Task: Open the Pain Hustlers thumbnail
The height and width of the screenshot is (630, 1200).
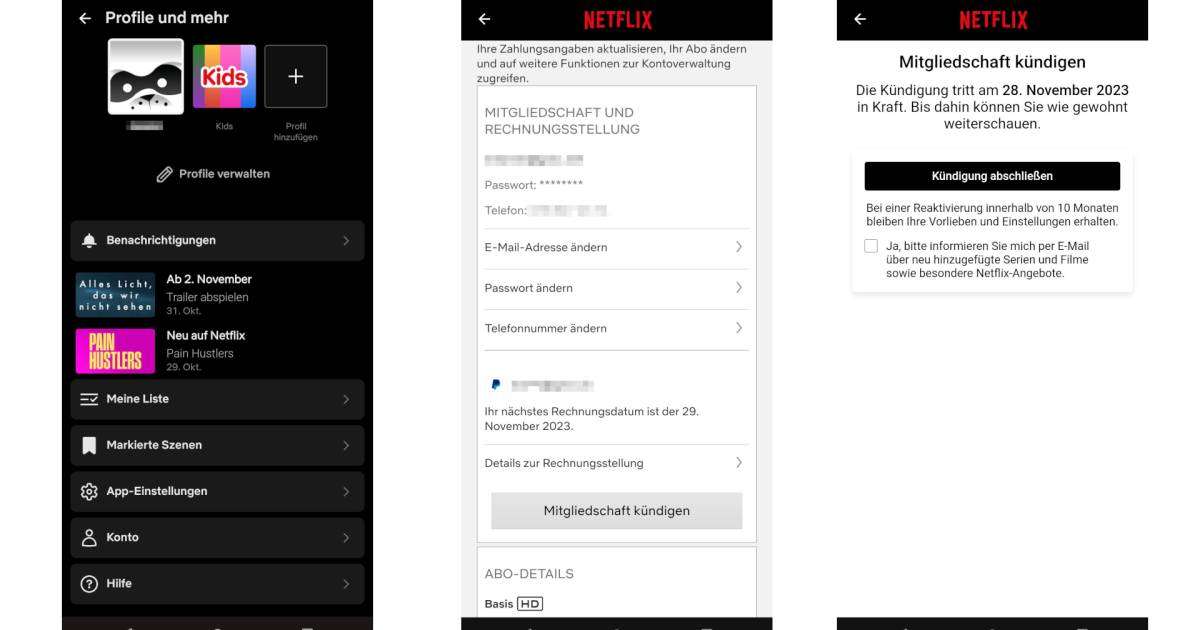Action: pyautogui.click(x=113, y=350)
